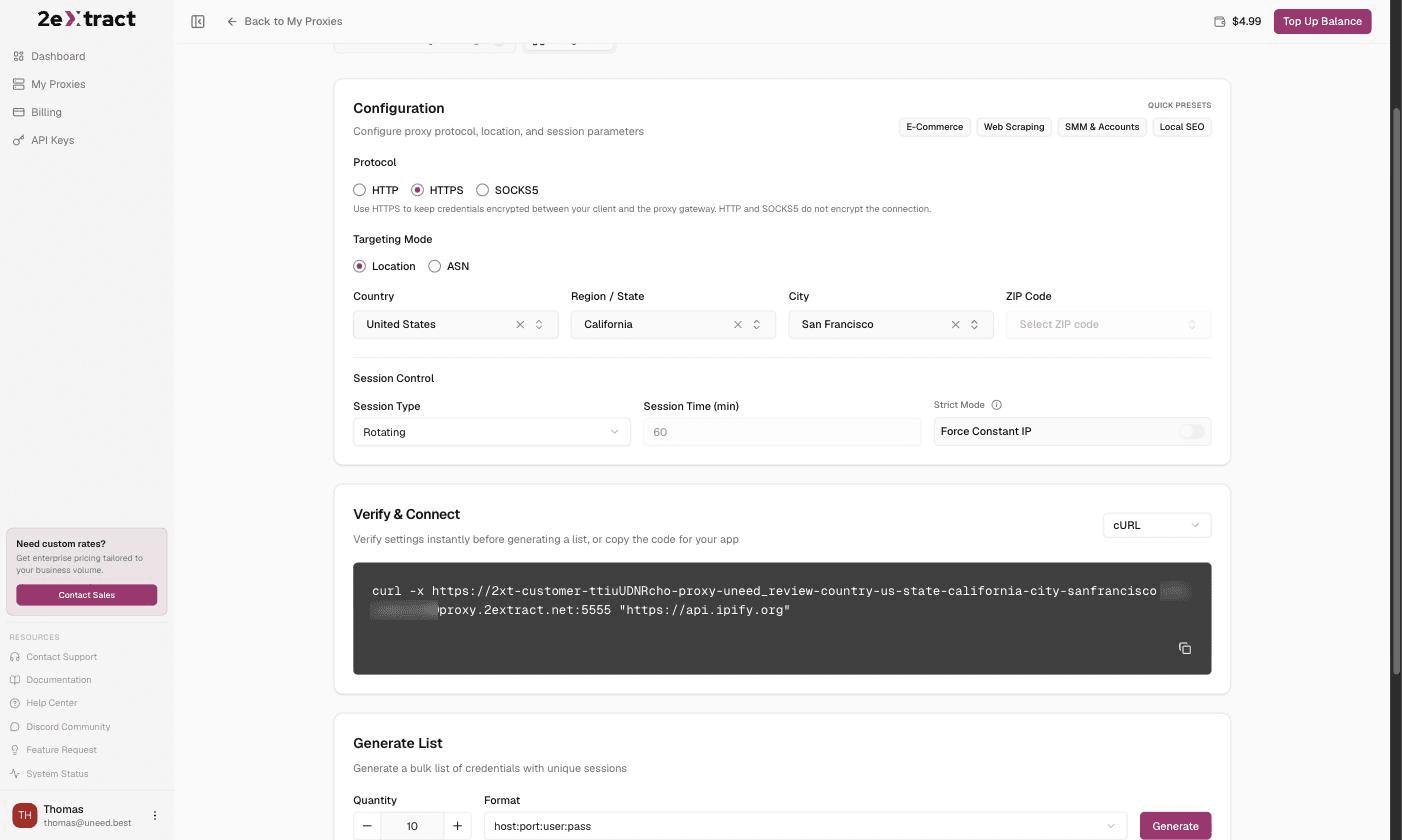Click the Billing card icon
The height and width of the screenshot is (840, 1402).
tap(18, 112)
